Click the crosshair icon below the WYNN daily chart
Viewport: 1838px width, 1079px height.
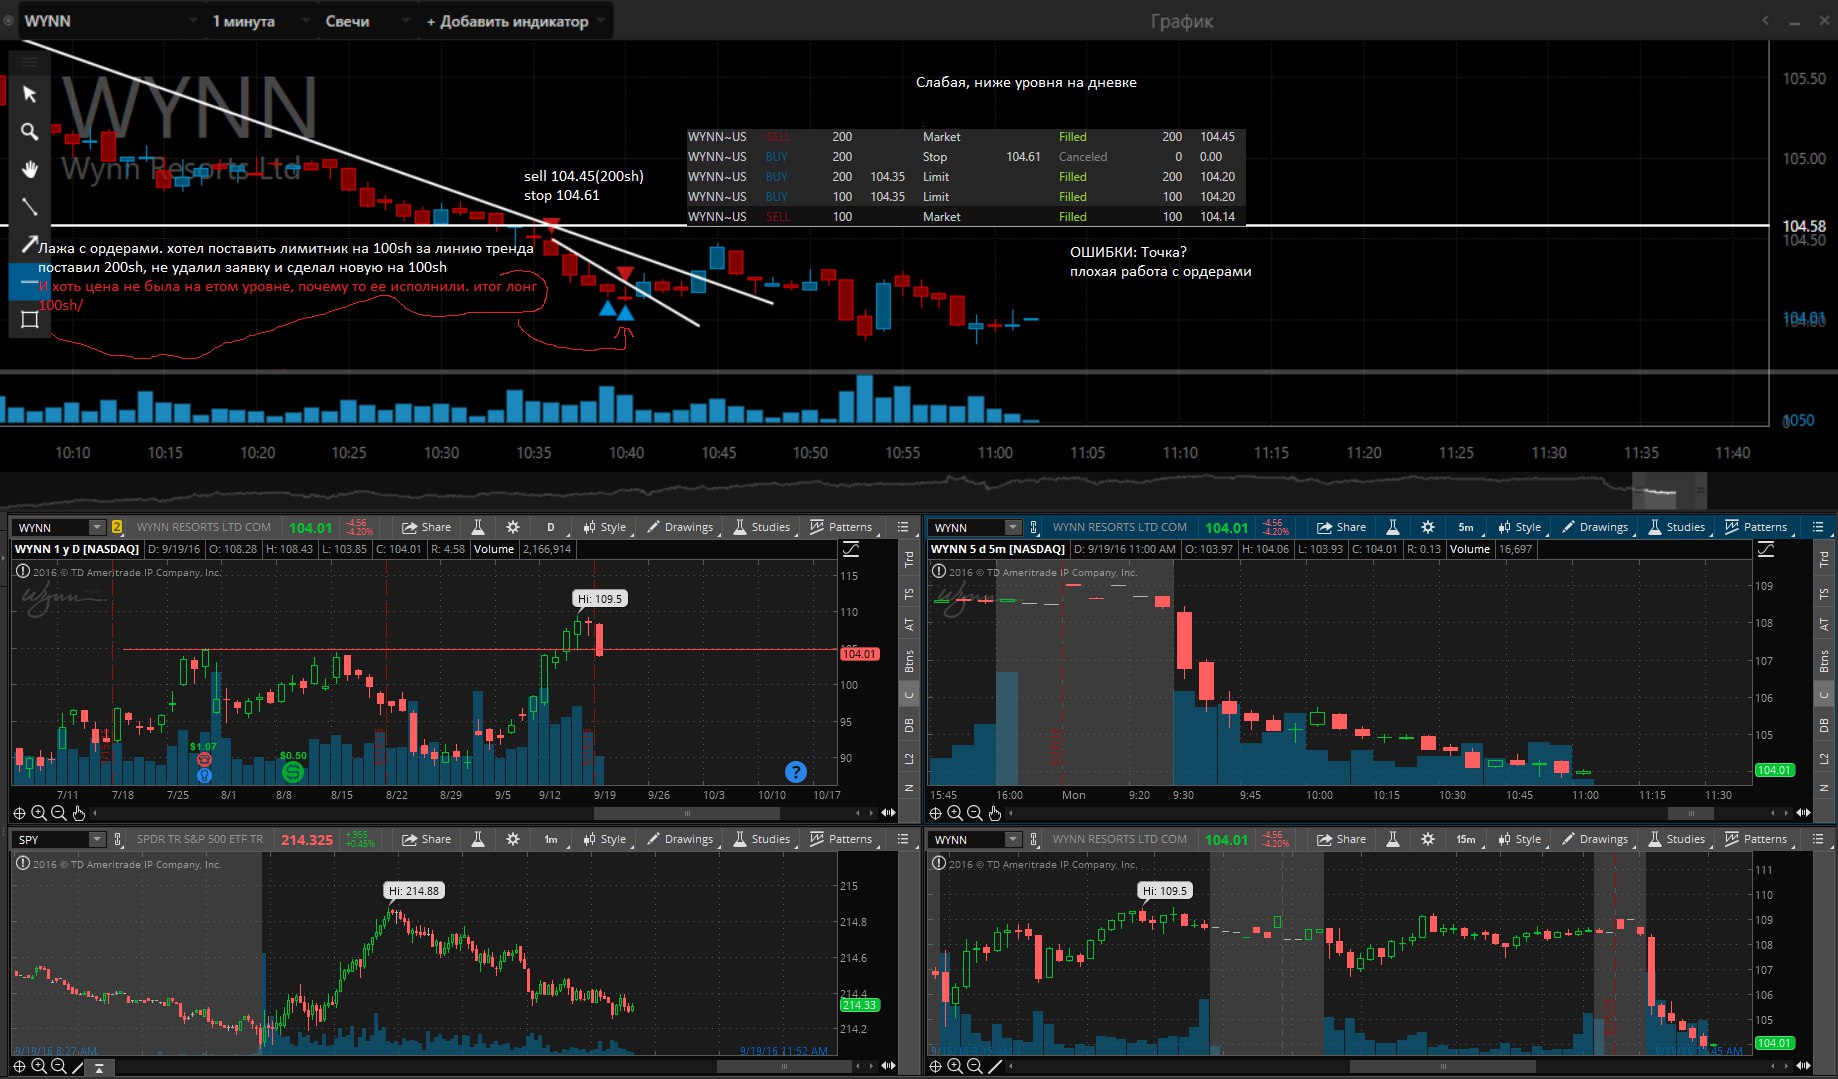pyautogui.click(x=19, y=813)
